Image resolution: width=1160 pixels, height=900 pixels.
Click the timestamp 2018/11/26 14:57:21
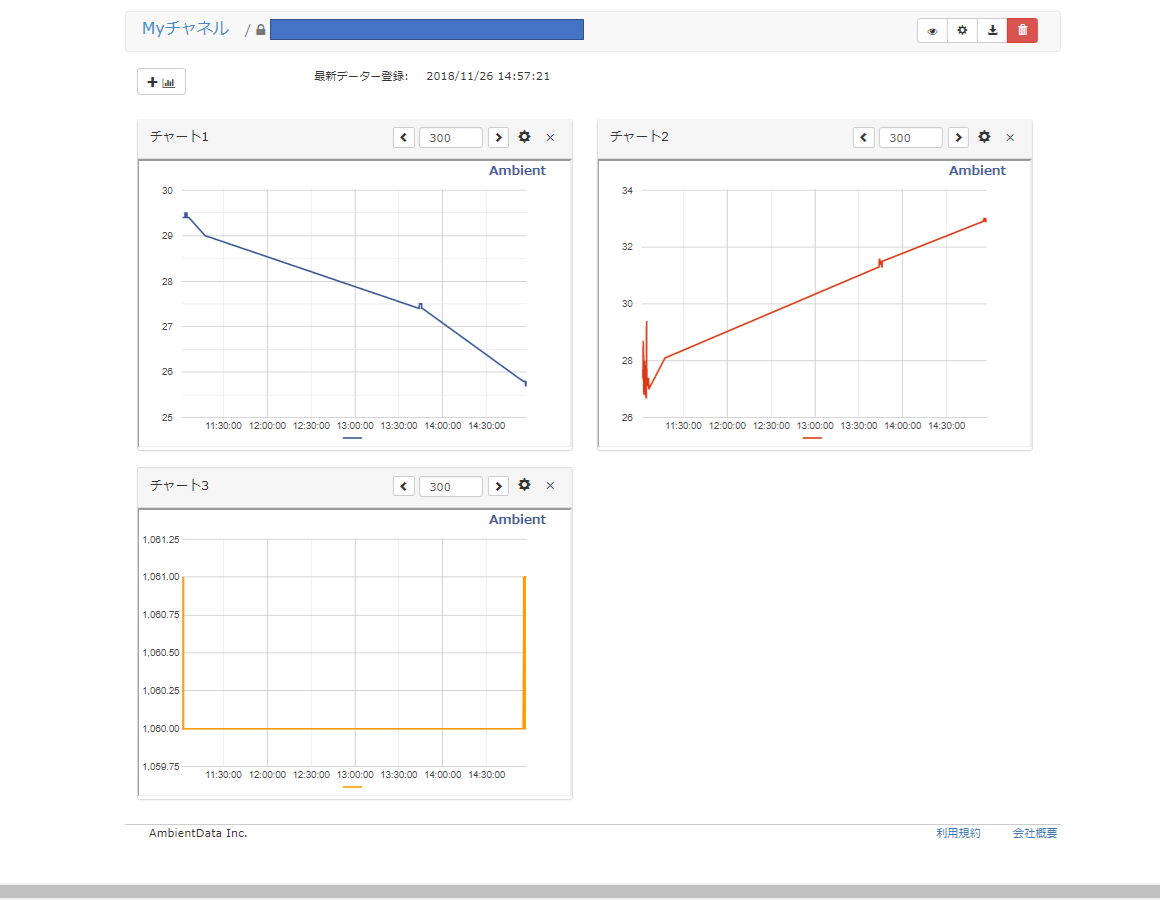(x=488, y=76)
